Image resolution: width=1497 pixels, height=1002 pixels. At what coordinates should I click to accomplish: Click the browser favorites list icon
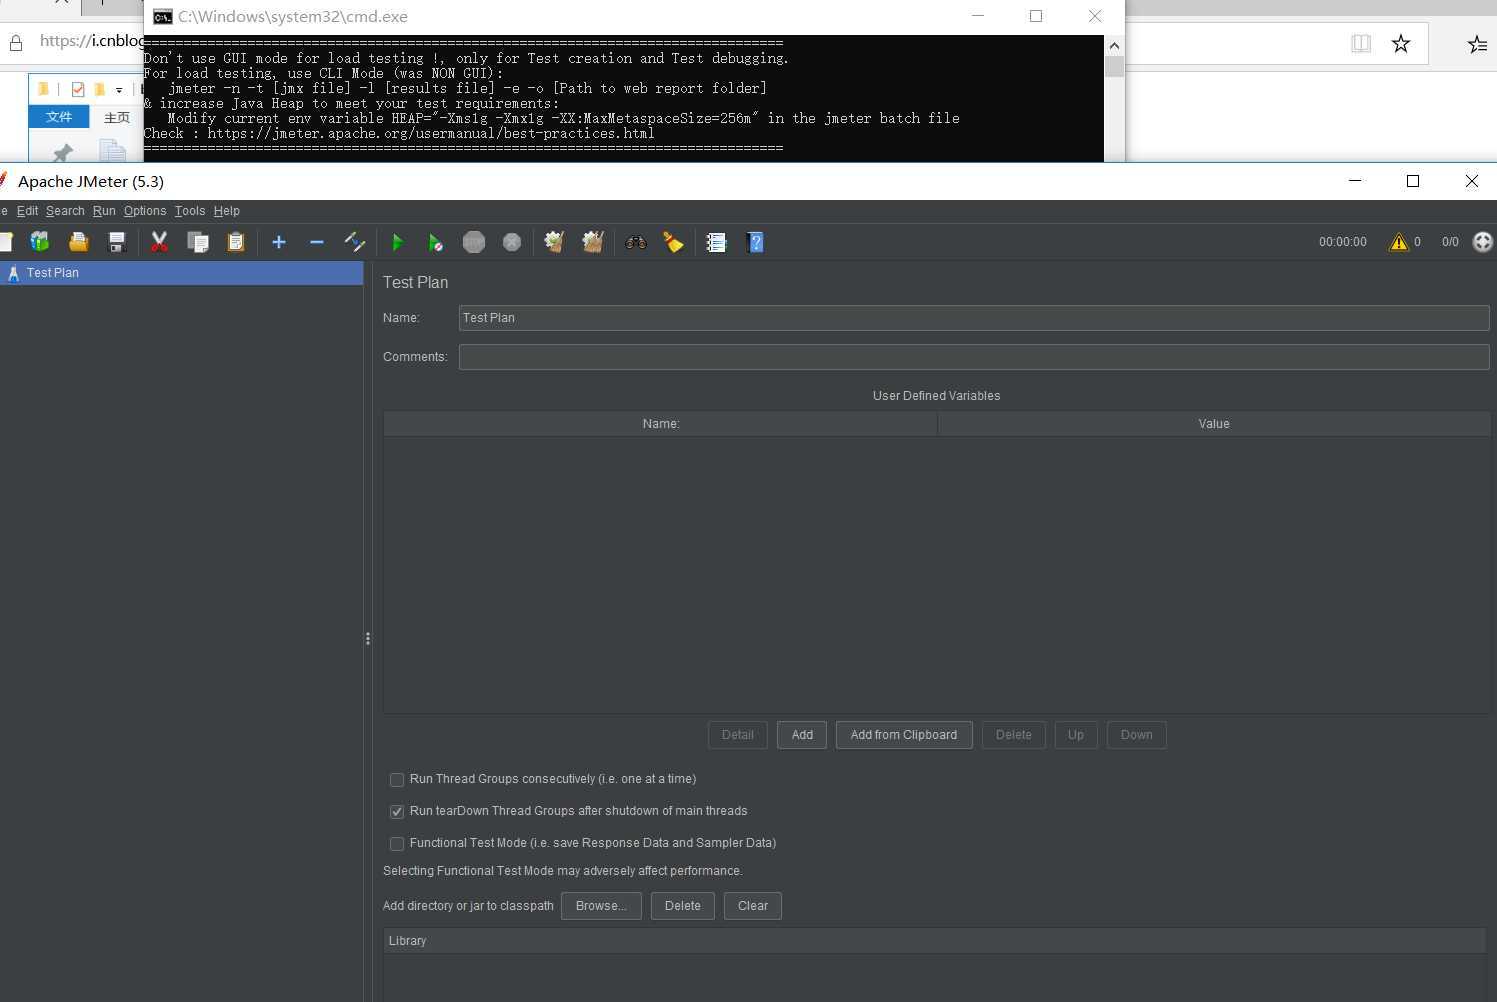pyautogui.click(x=1477, y=43)
